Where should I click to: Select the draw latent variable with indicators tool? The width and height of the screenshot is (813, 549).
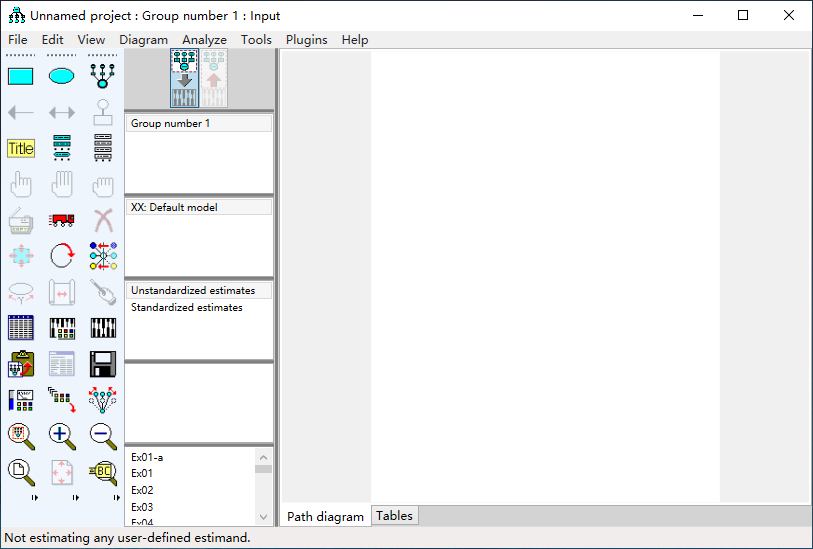(x=103, y=76)
